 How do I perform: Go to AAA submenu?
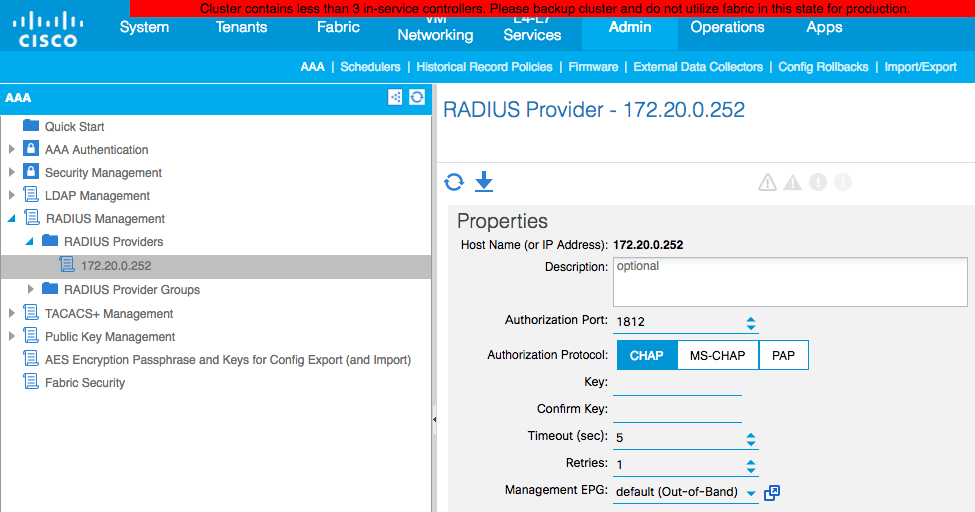[x=312, y=67]
